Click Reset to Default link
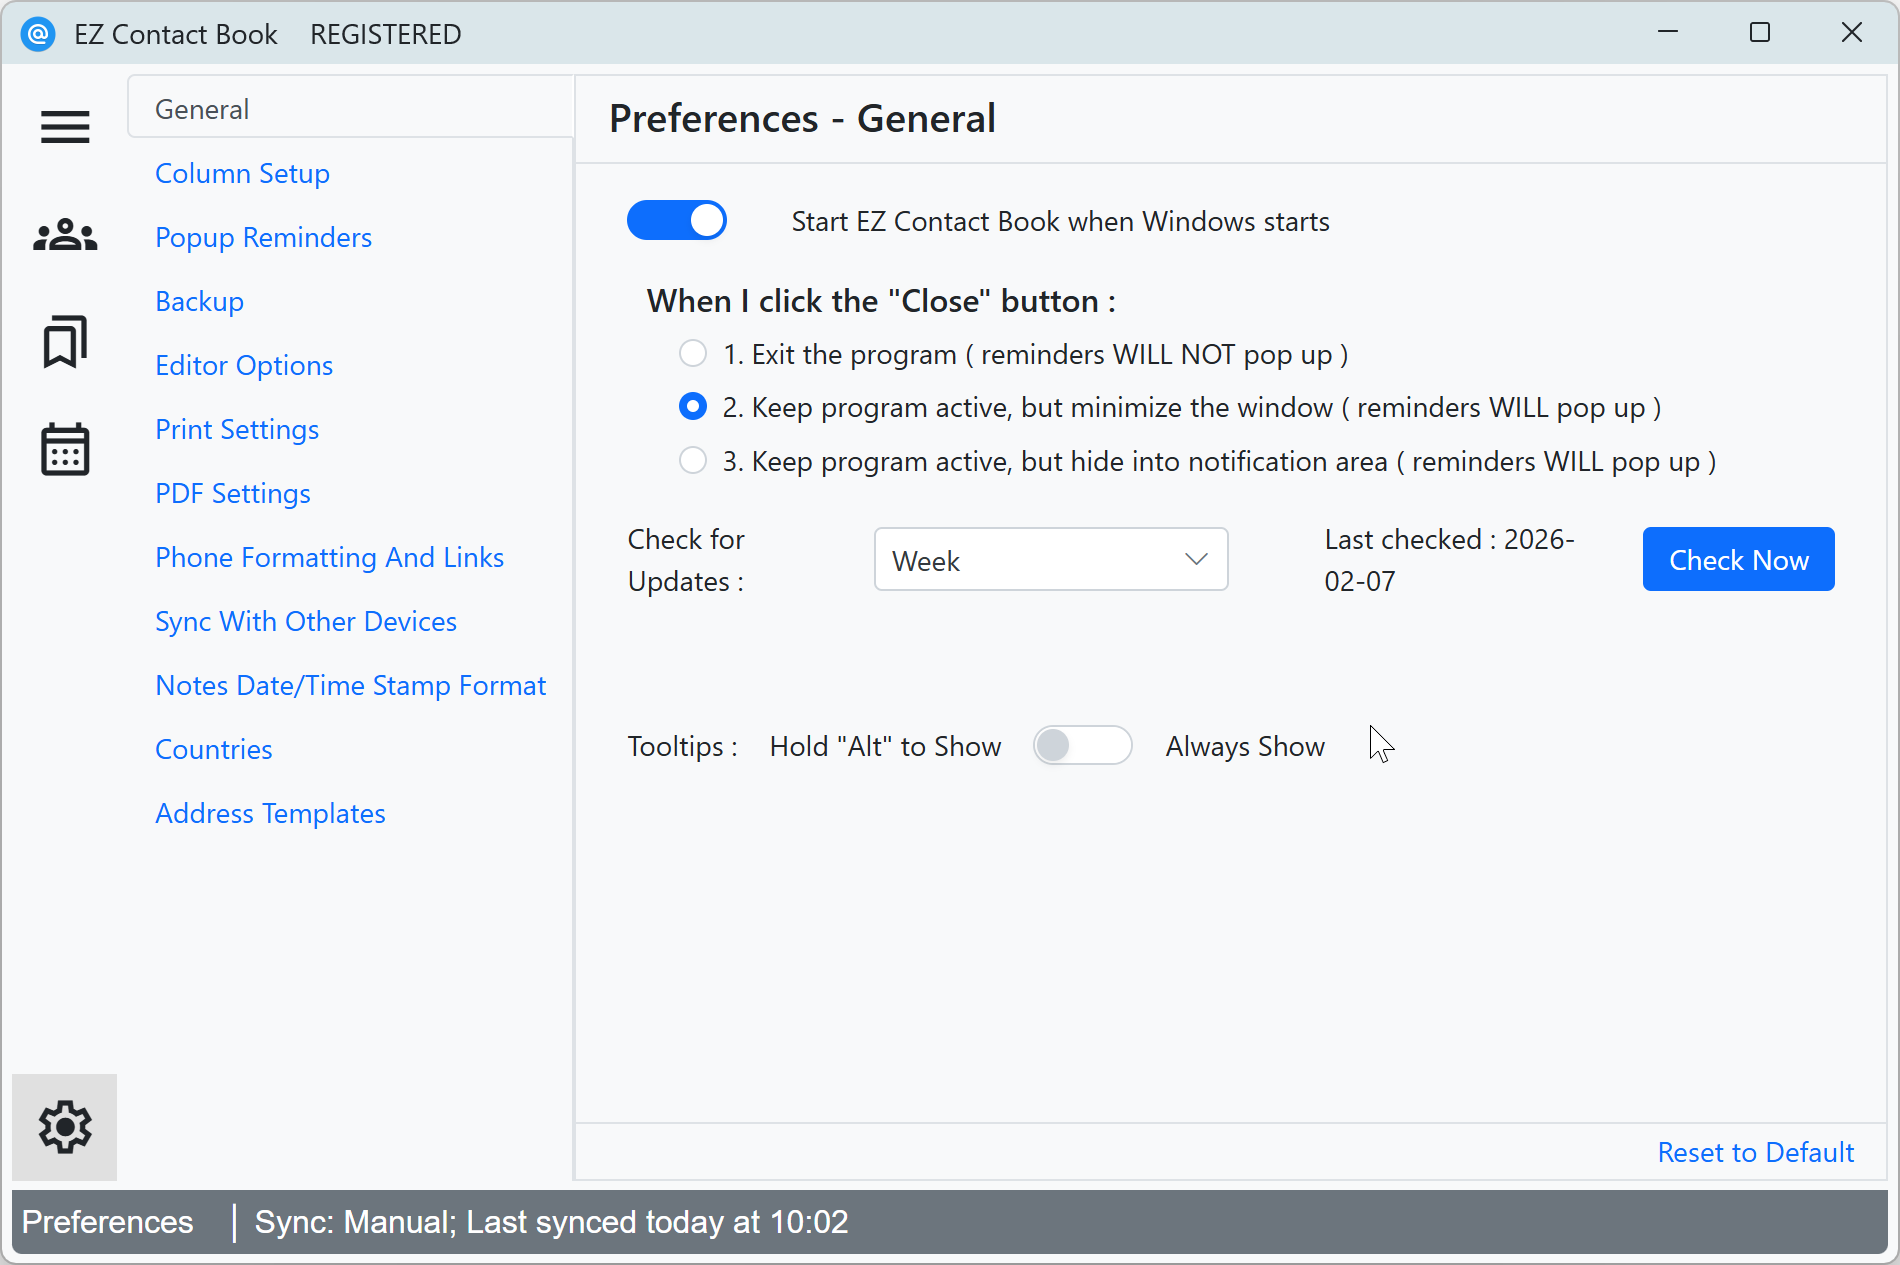 [1755, 1151]
